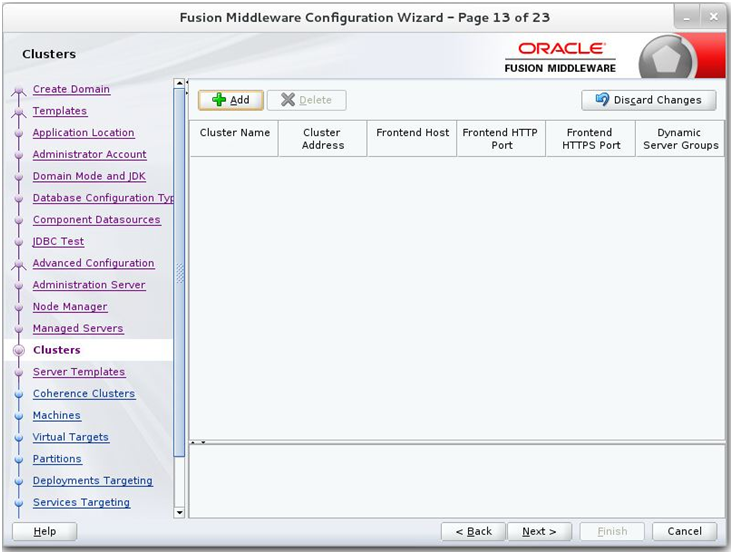Select current Clusters step
Screen dimensions: 733x554
(x=57, y=350)
